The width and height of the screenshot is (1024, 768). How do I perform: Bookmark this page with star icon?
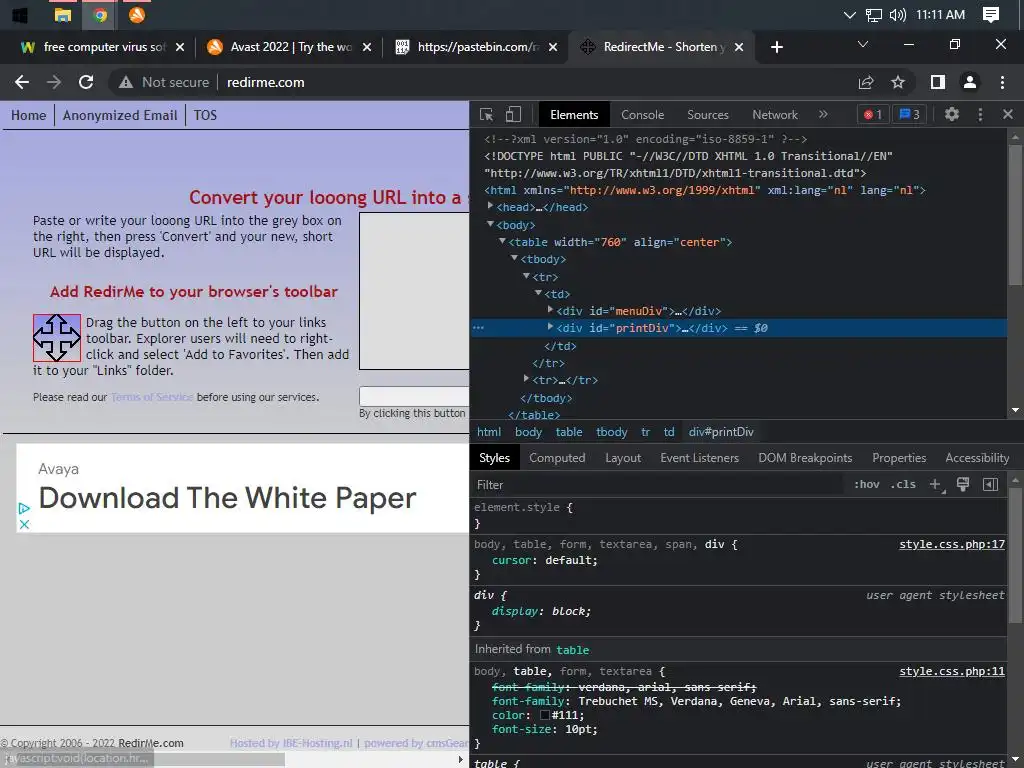point(898,82)
